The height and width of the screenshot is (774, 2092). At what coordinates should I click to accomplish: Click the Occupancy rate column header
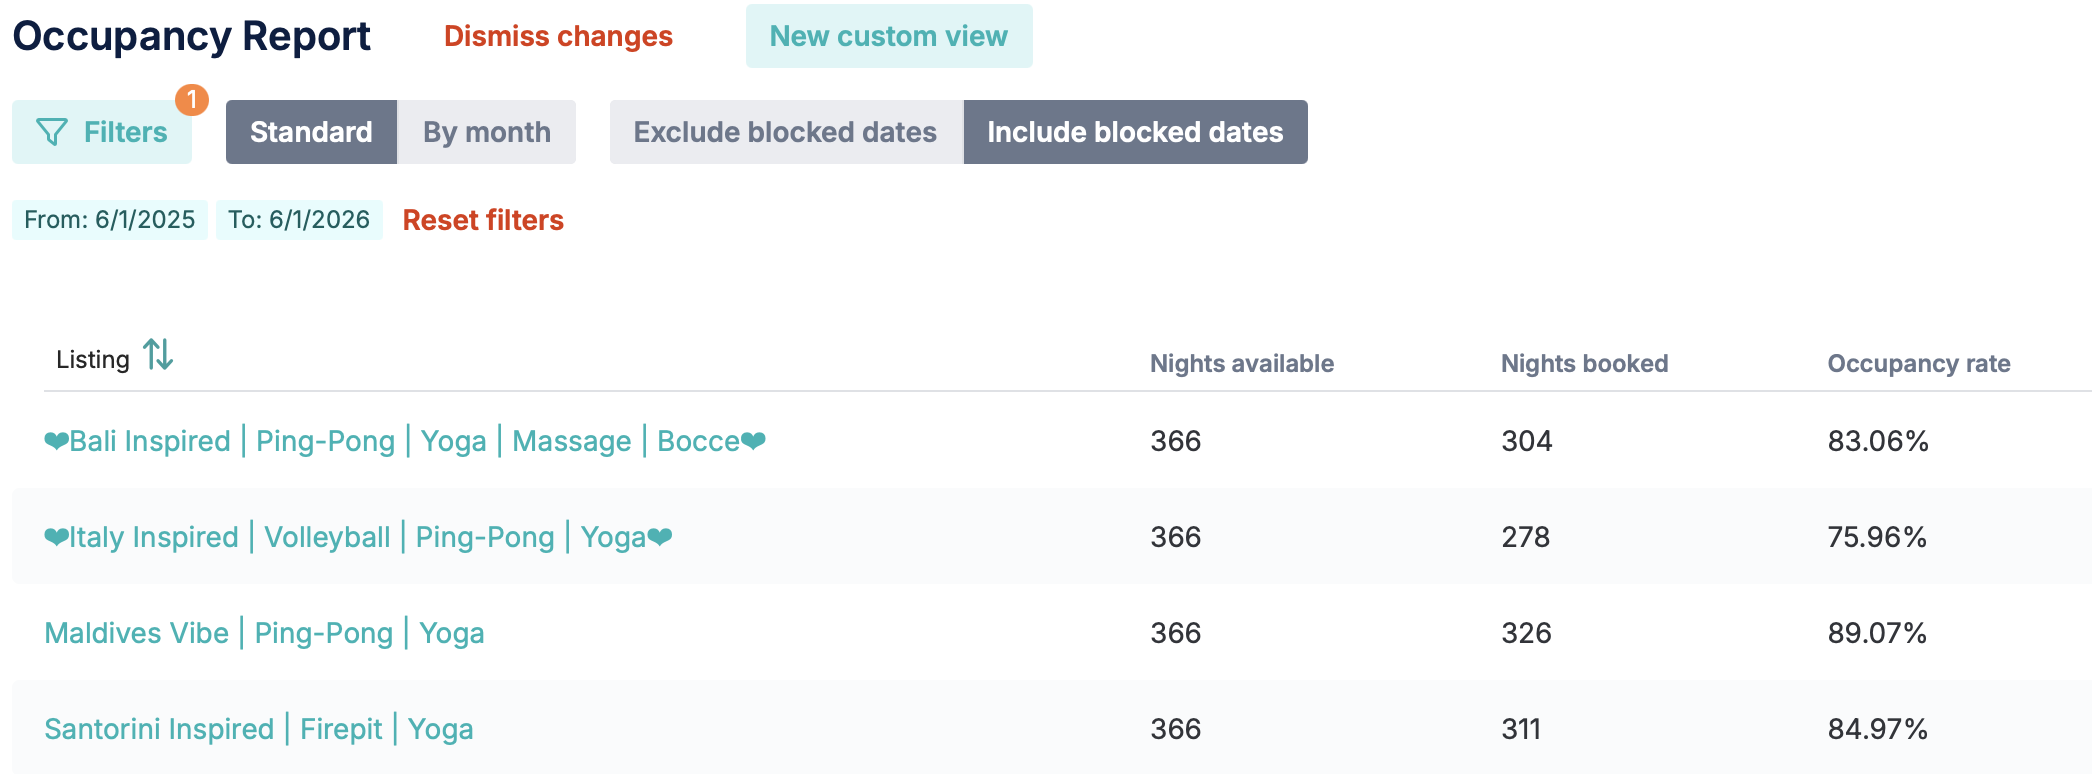click(1919, 363)
